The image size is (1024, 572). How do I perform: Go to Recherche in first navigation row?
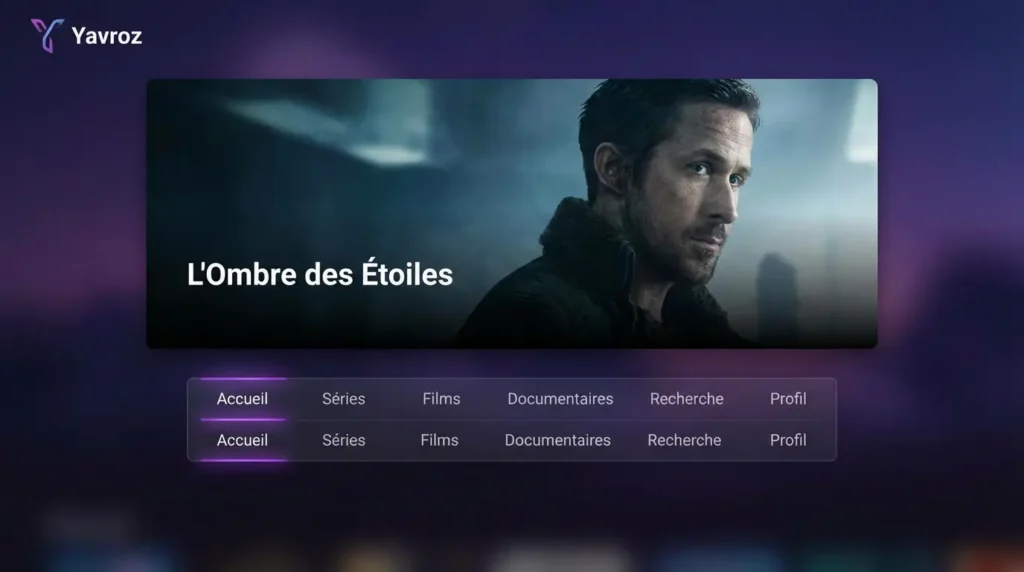[686, 399]
